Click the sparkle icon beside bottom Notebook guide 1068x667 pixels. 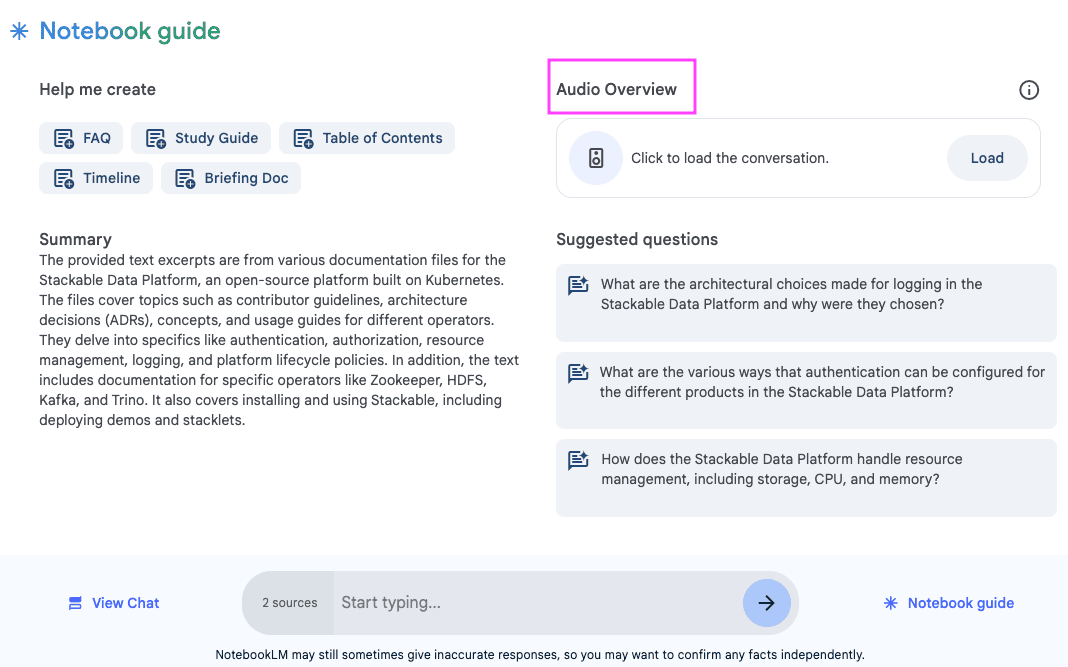889,602
